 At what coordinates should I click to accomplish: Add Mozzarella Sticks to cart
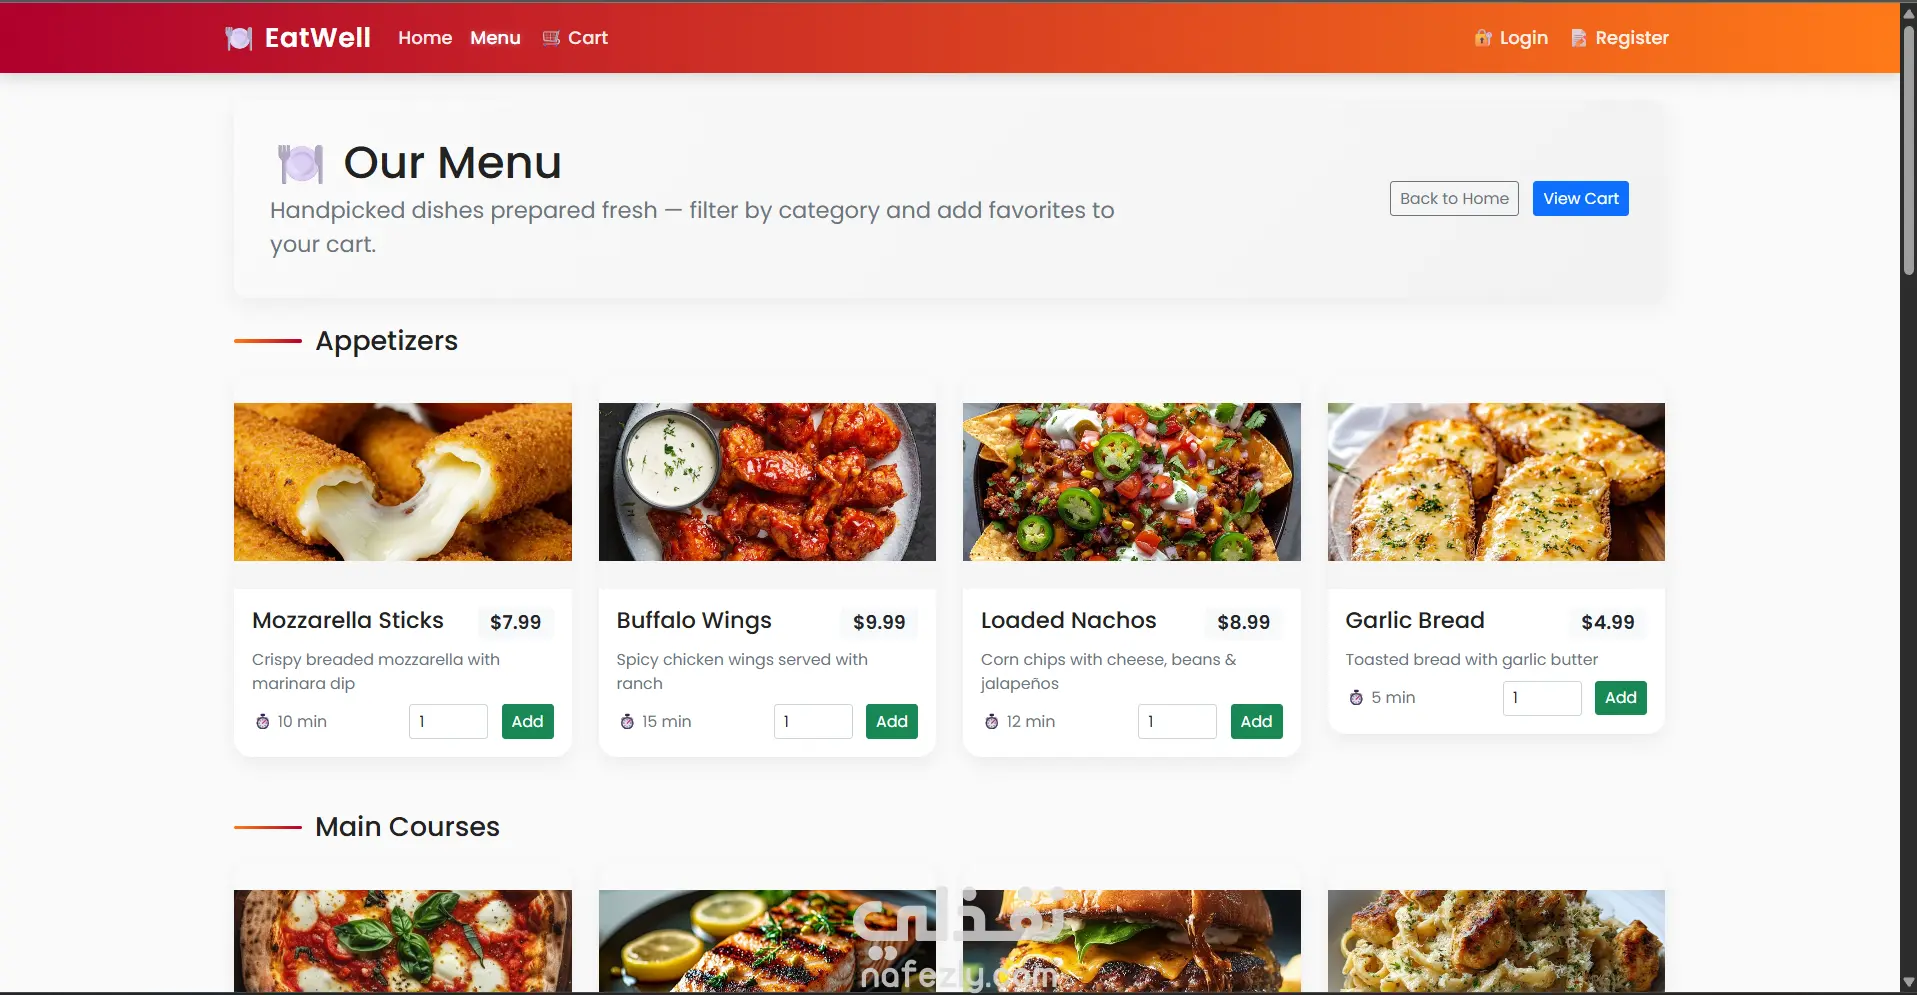(527, 721)
